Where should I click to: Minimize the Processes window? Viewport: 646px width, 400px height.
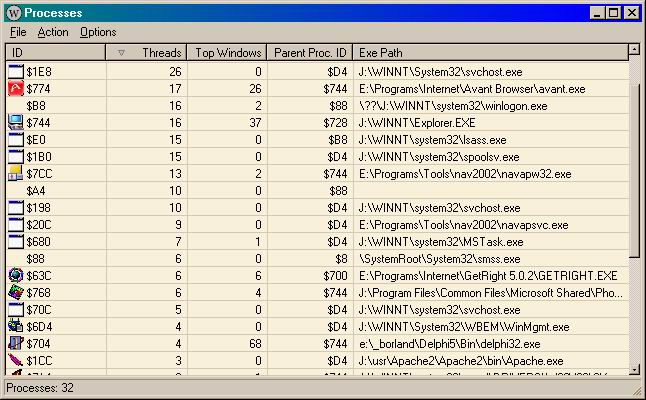click(x=596, y=13)
